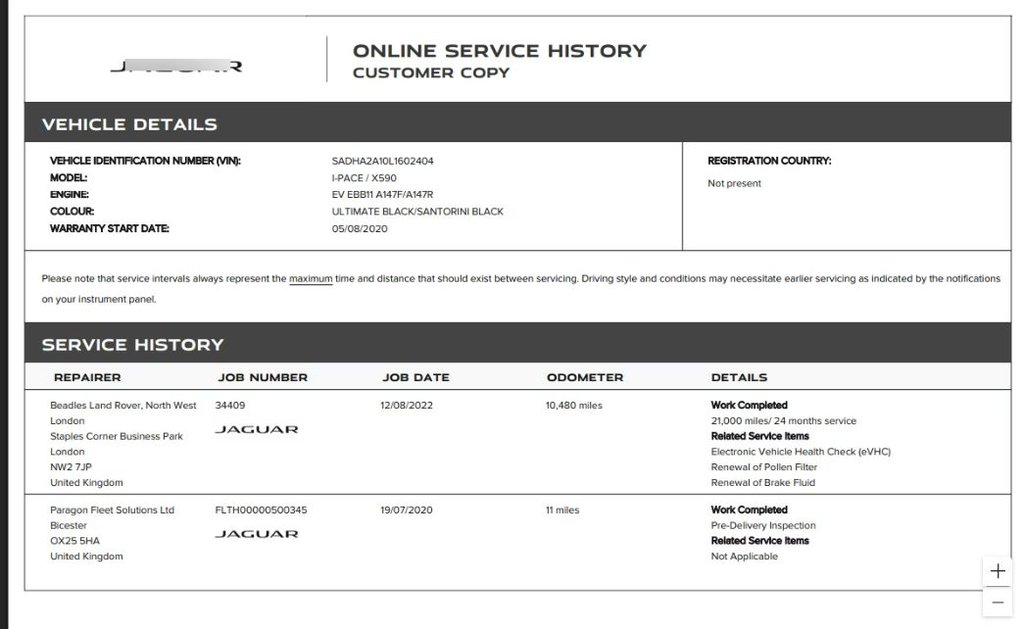Click the Beadles Land Rover repairer entry

click(x=123, y=405)
